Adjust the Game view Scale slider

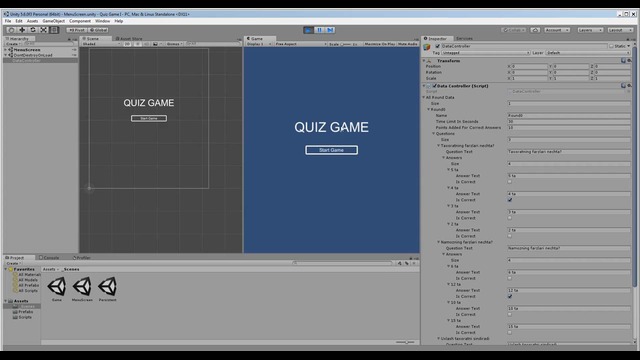point(346,44)
